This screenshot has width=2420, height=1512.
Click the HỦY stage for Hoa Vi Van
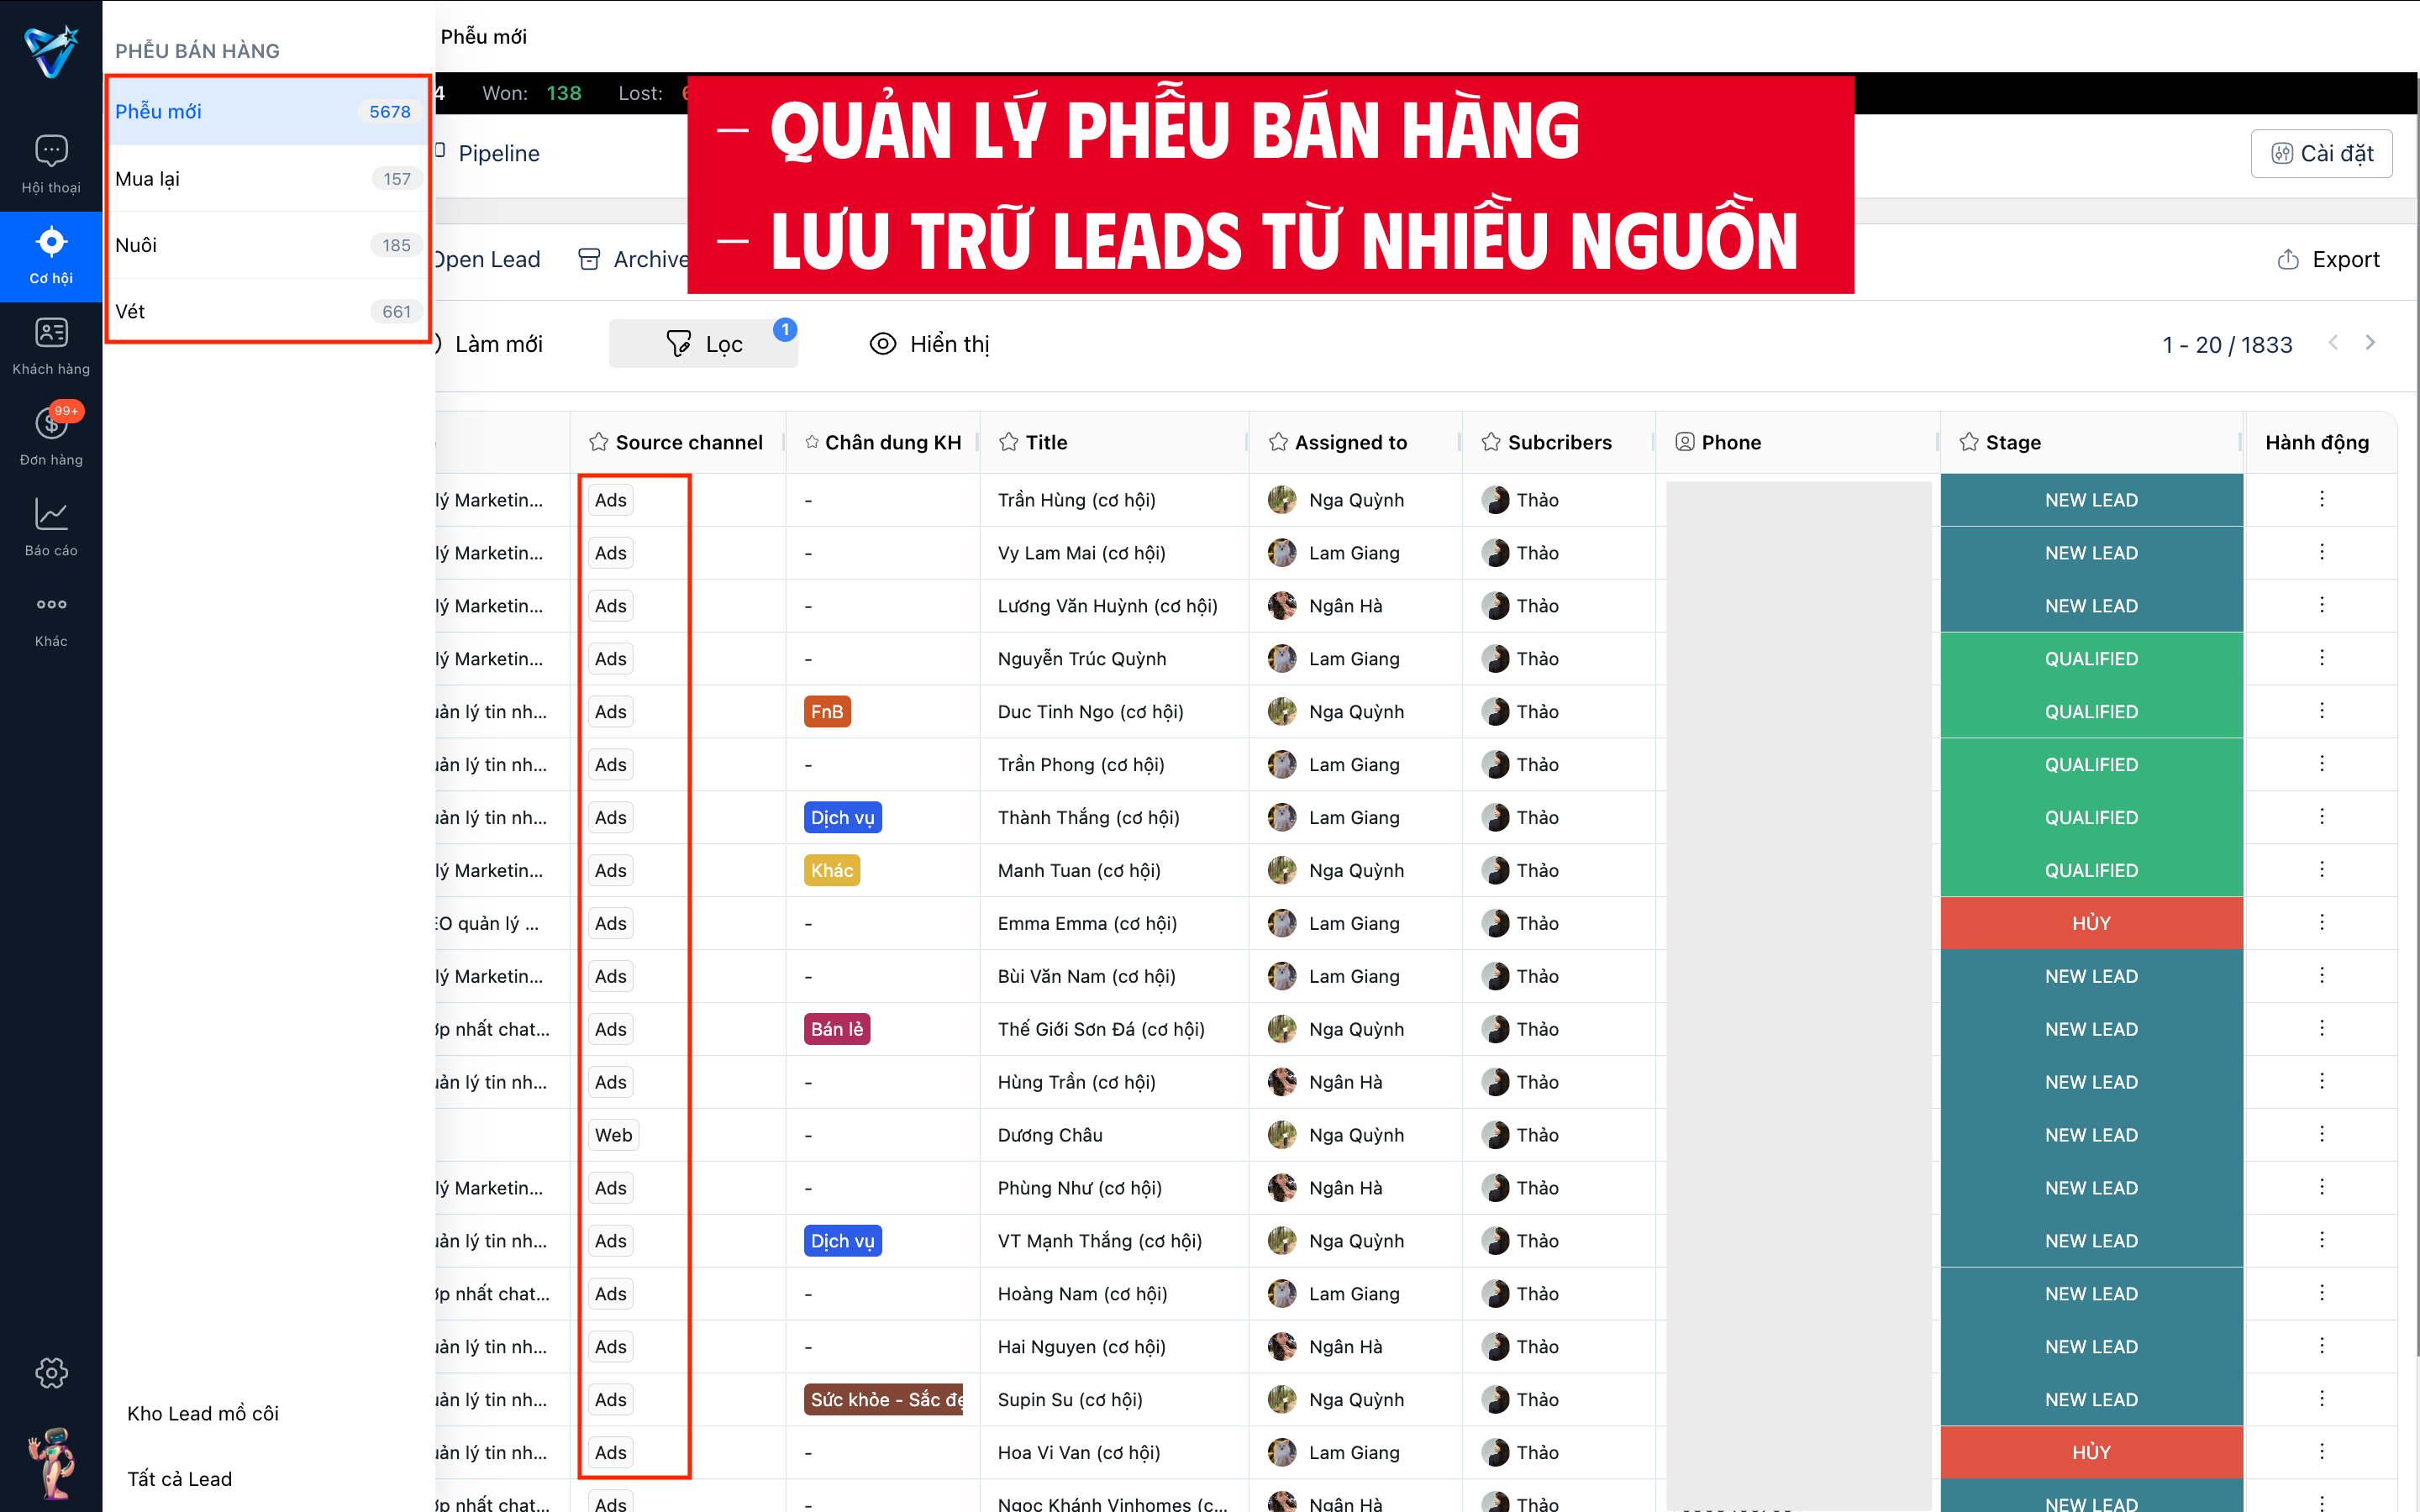tap(2091, 1452)
